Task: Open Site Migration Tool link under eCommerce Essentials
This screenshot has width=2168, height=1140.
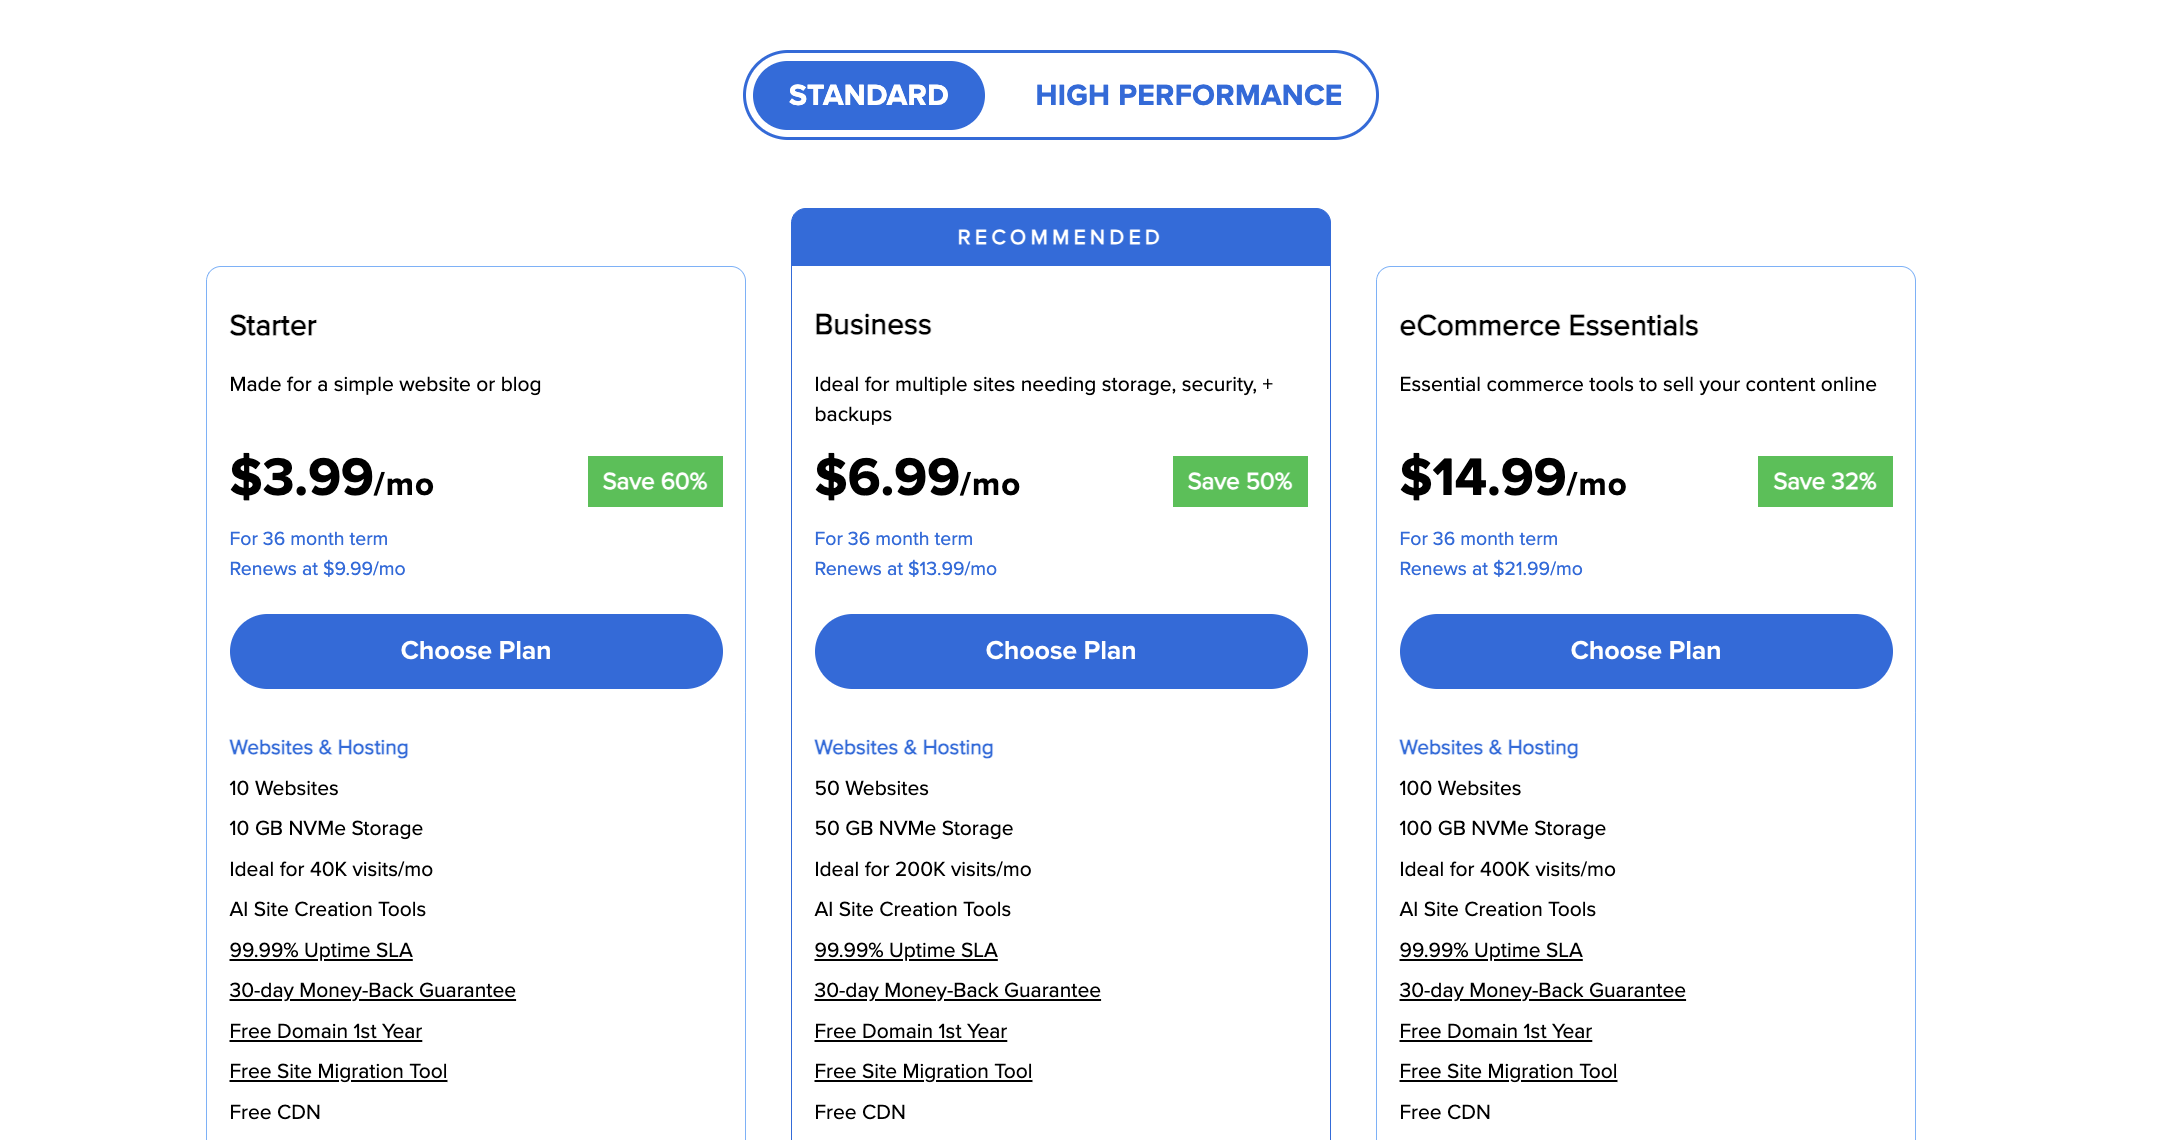Action: point(1508,1071)
